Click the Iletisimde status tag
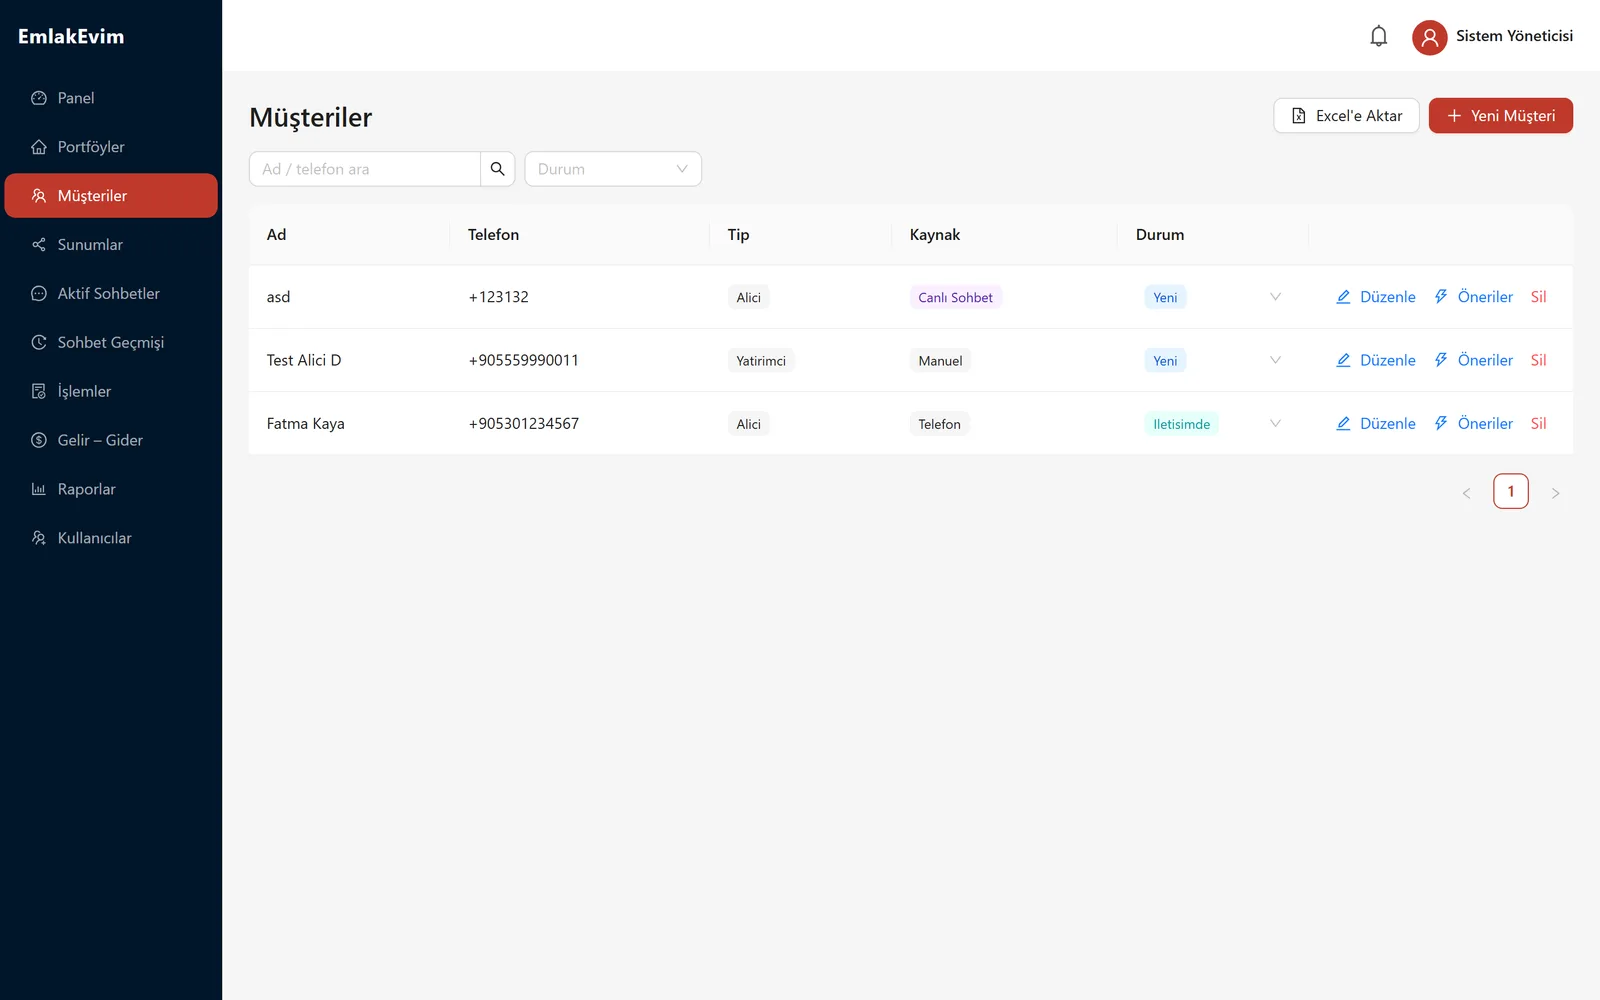This screenshot has width=1600, height=1000. click(x=1181, y=424)
